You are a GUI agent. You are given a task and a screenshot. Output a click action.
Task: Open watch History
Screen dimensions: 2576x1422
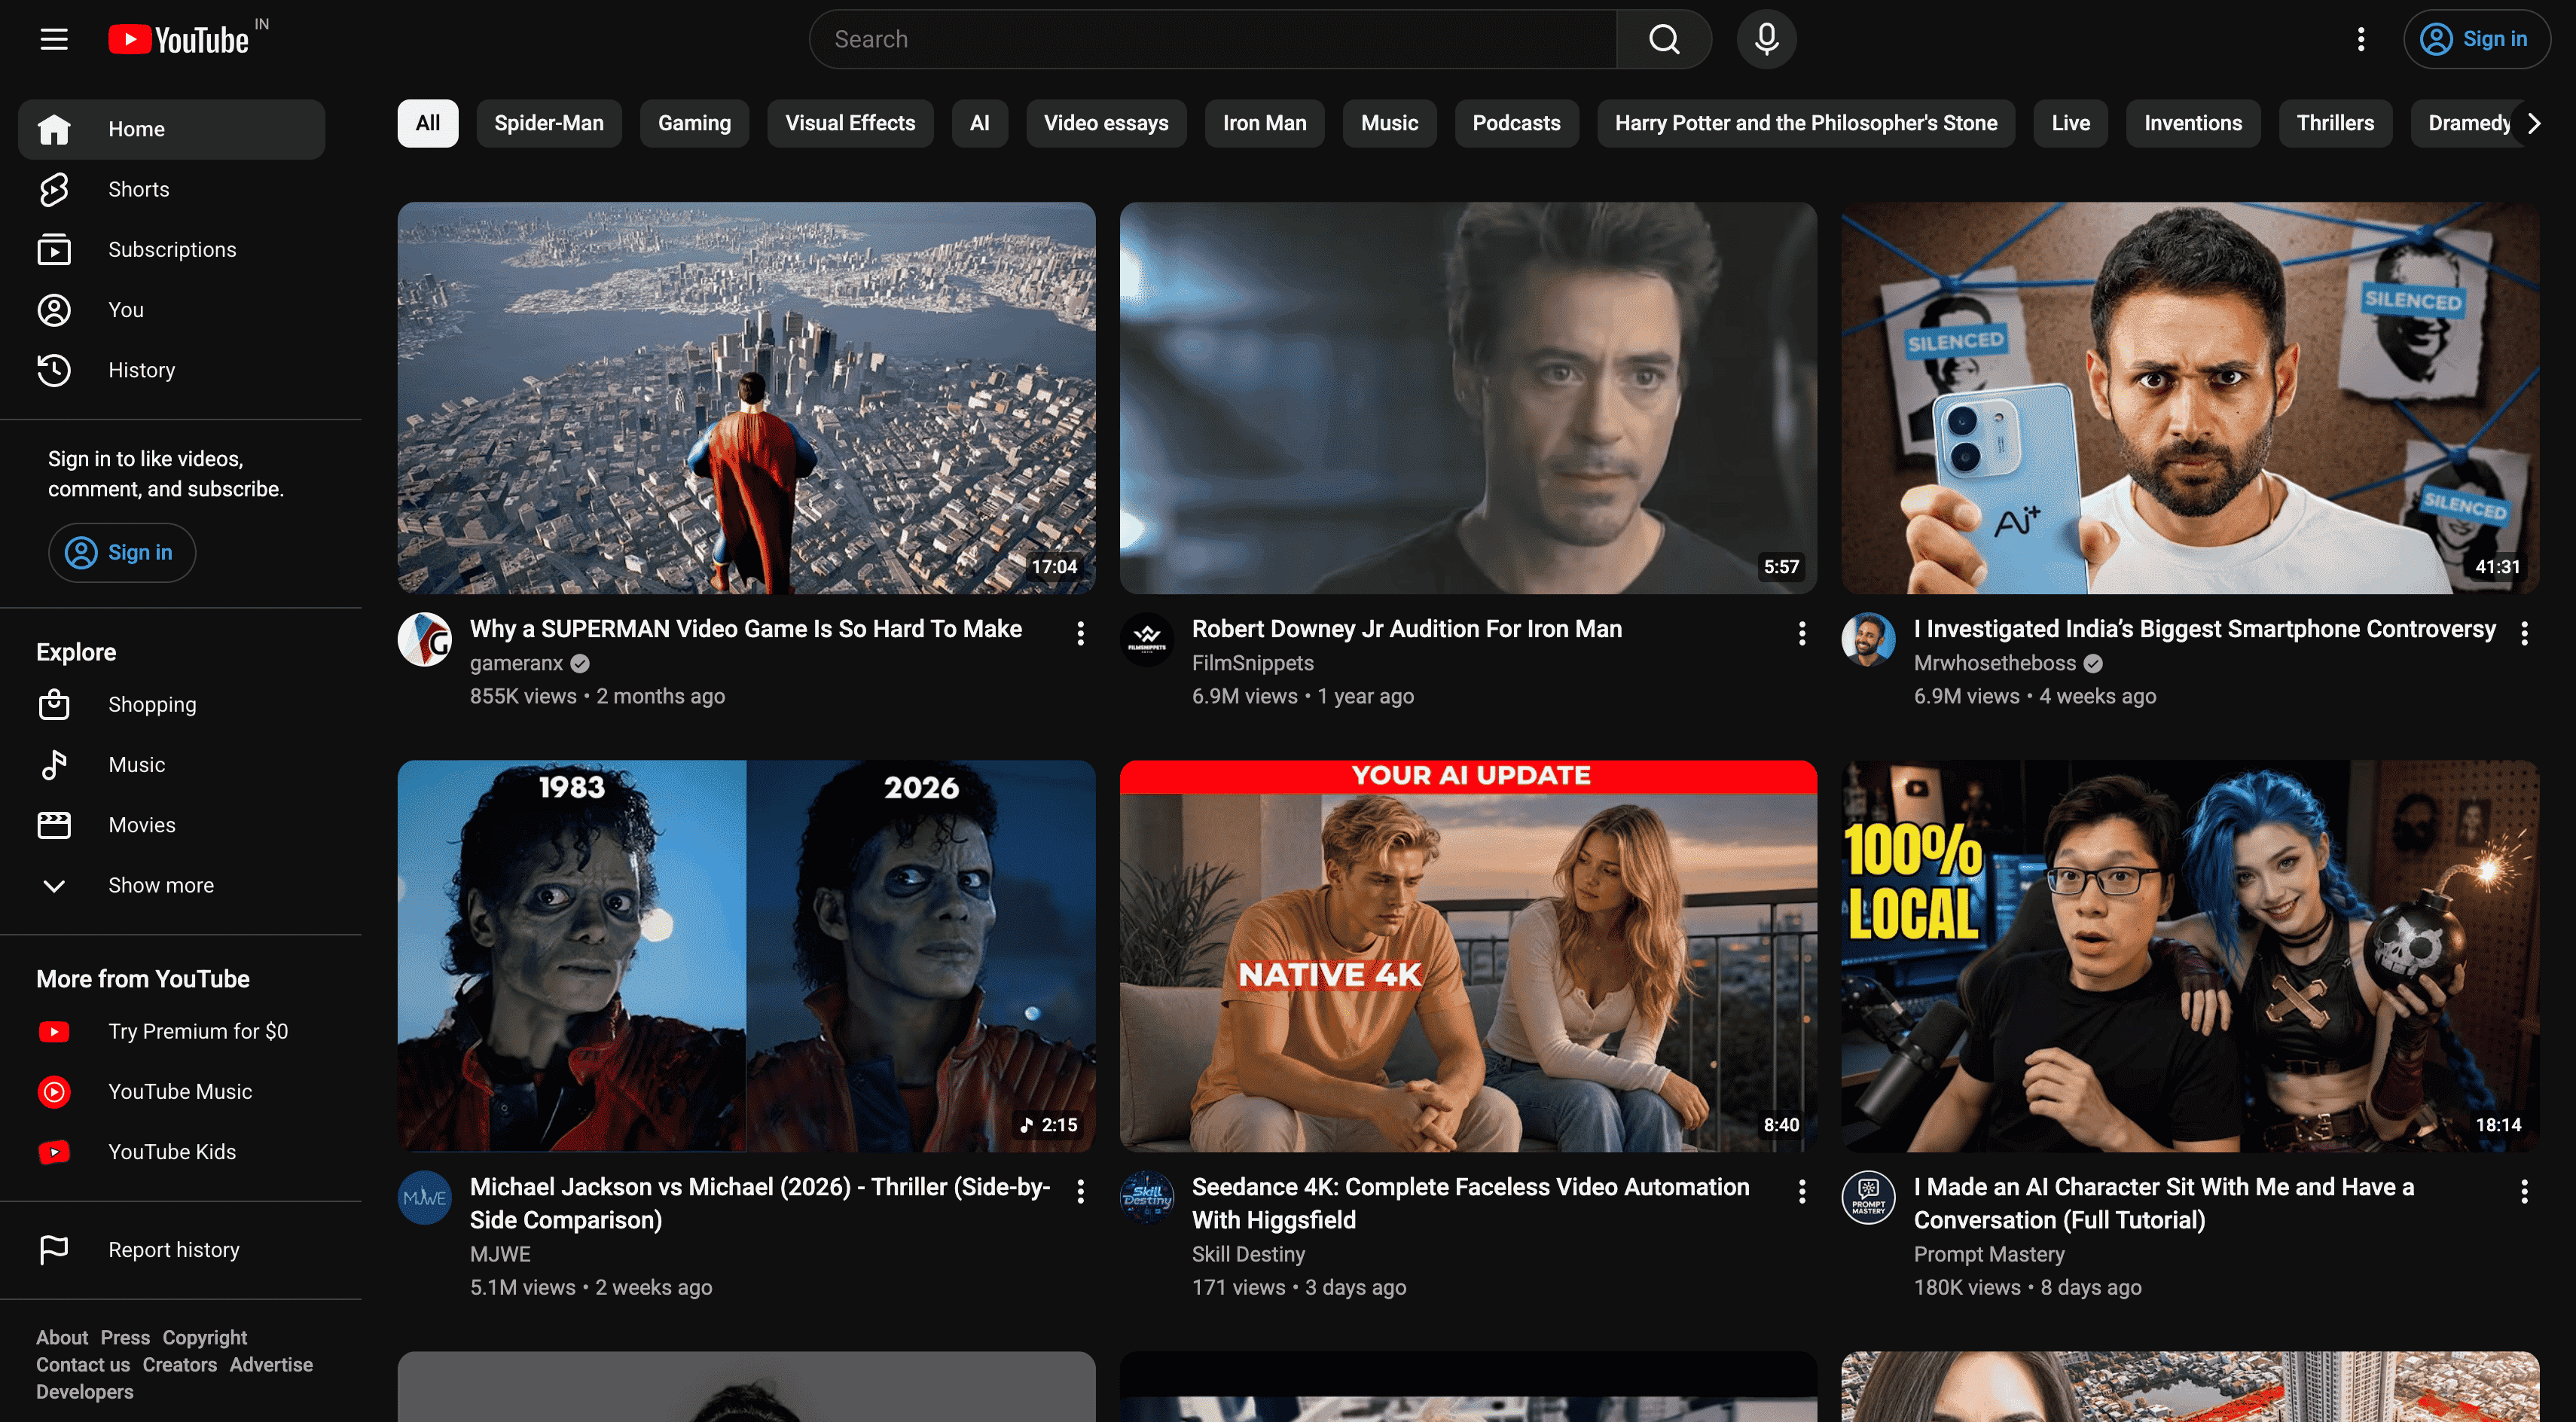pyautogui.click(x=171, y=370)
